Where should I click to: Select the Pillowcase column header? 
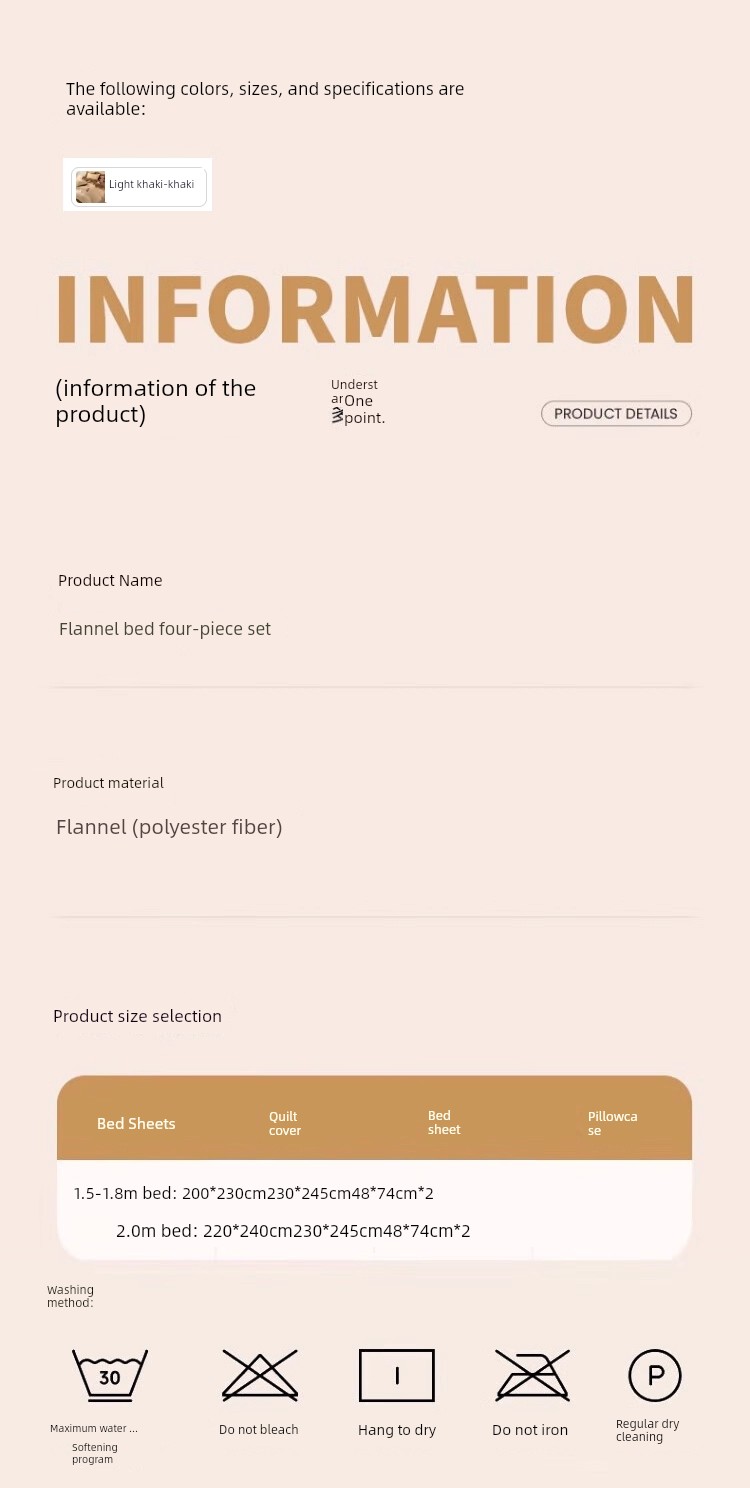(612, 1123)
